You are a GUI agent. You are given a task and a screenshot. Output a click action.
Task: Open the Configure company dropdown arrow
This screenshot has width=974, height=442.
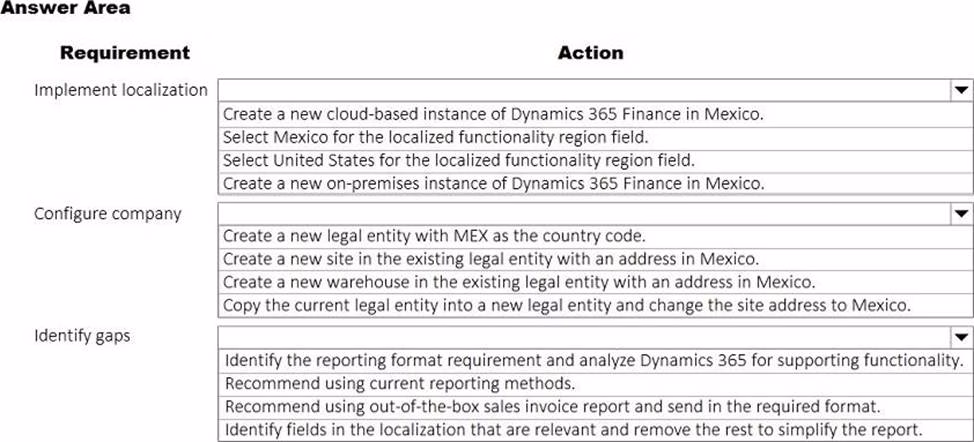pos(960,213)
